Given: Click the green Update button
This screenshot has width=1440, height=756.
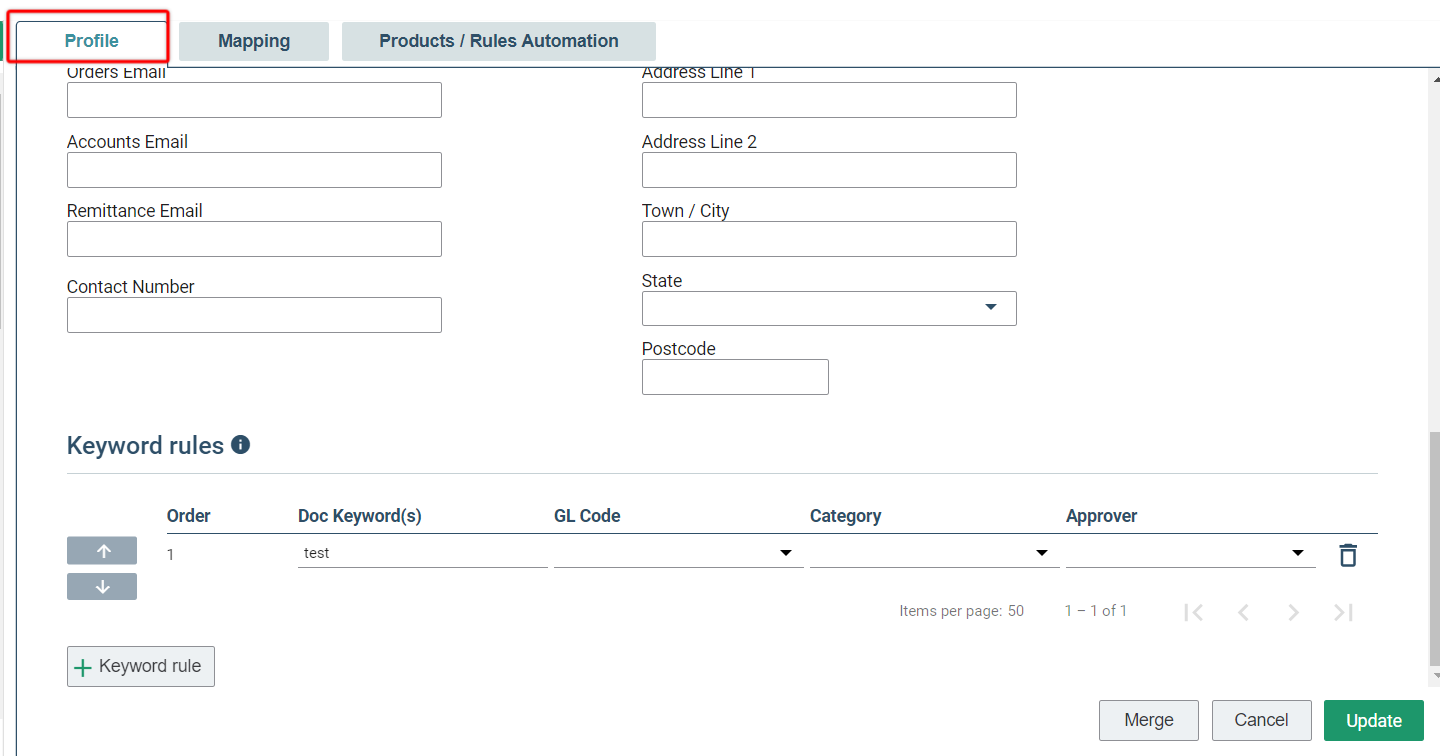Looking at the screenshot, I should [x=1374, y=720].
